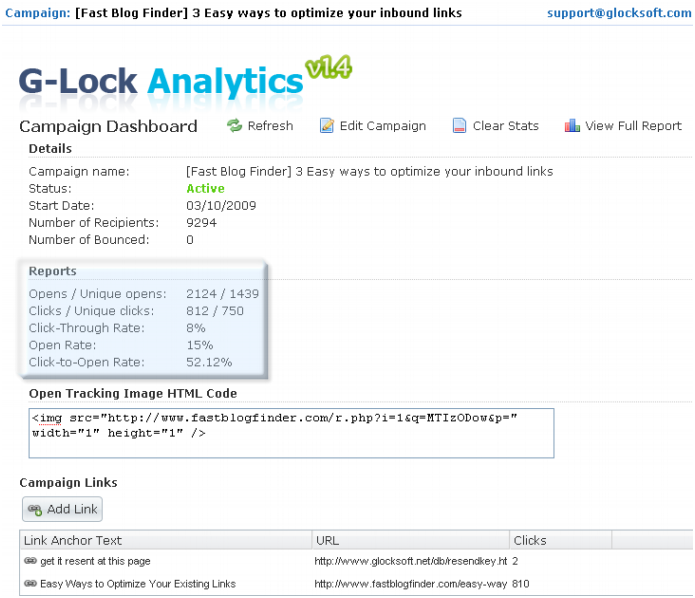Click the campaign name value under Details
Image resolution: width=695 pixels, height=598 pixels.
point(370,172)
